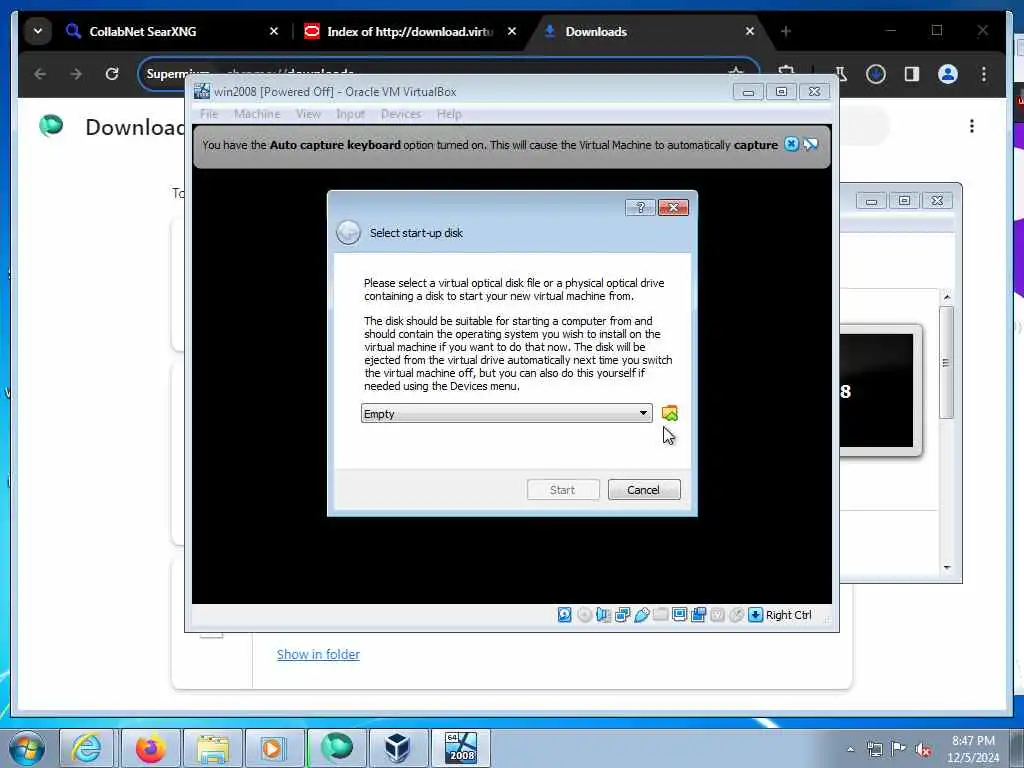Click the folder icon to choose a disk file

[x=669, y=413]
